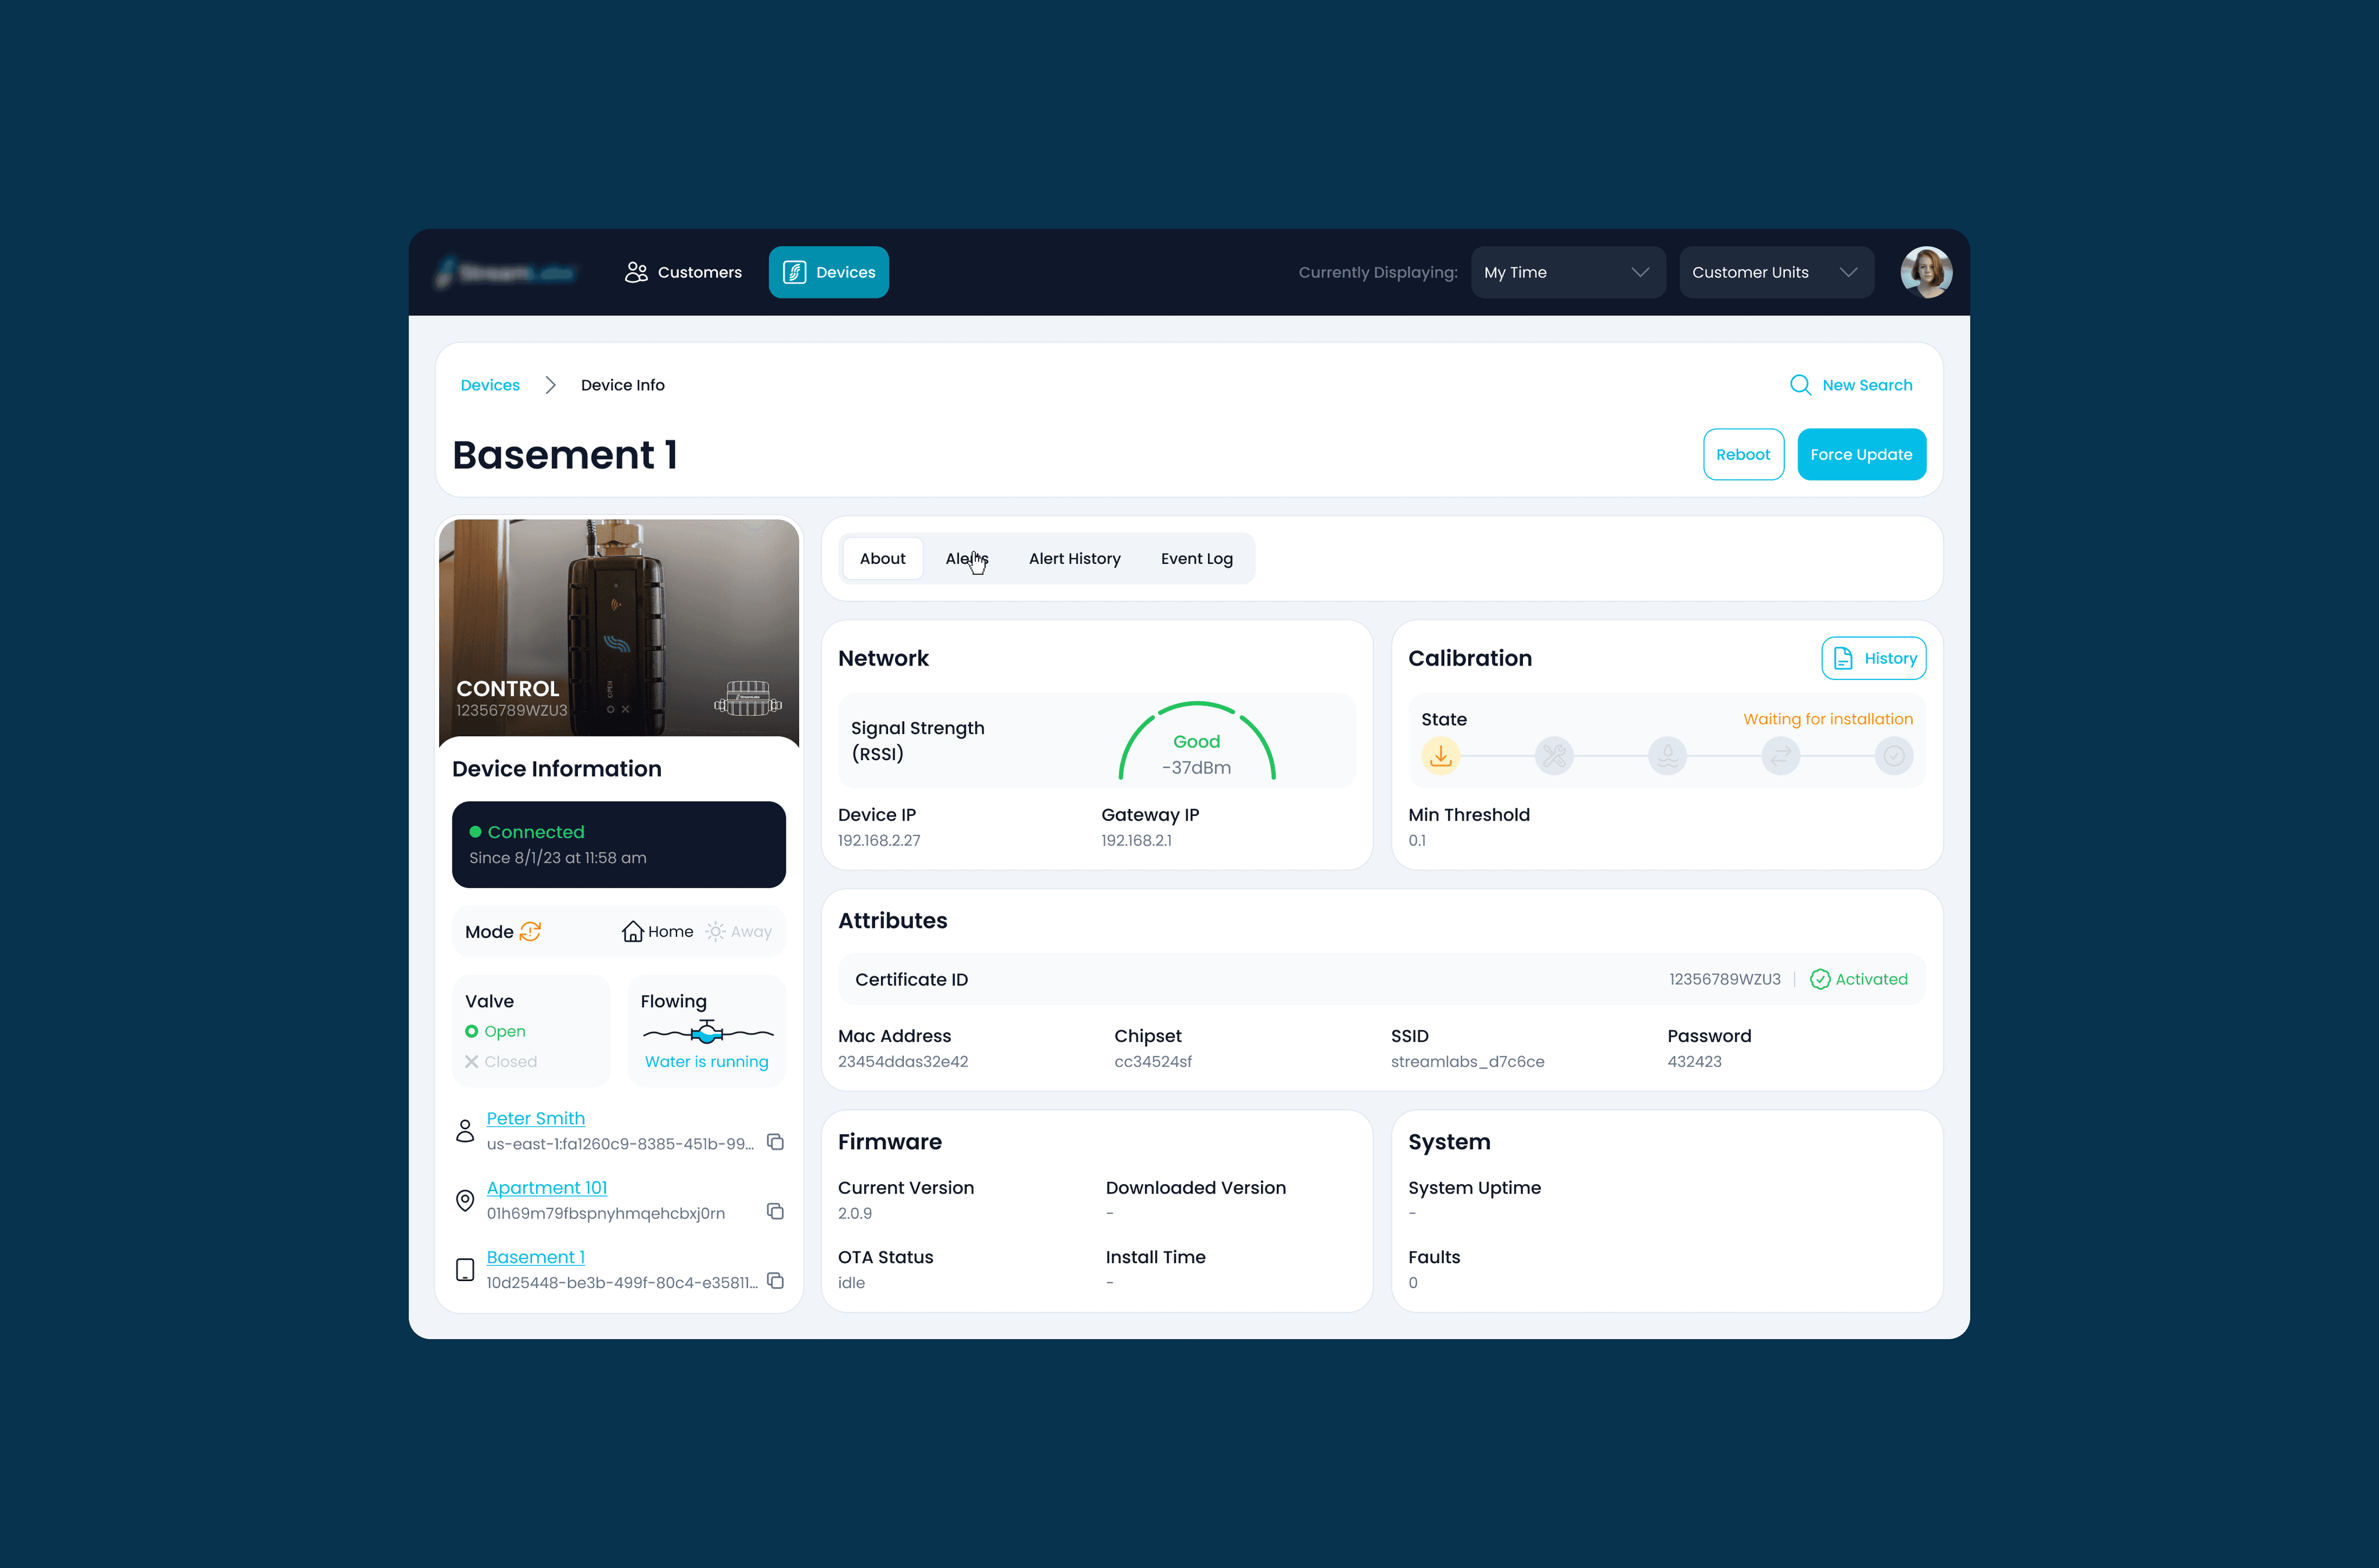This screenshot has height=1568, width=2379.
Task: Click the New Search magnifier icon
Action: tap(1800, 385)
